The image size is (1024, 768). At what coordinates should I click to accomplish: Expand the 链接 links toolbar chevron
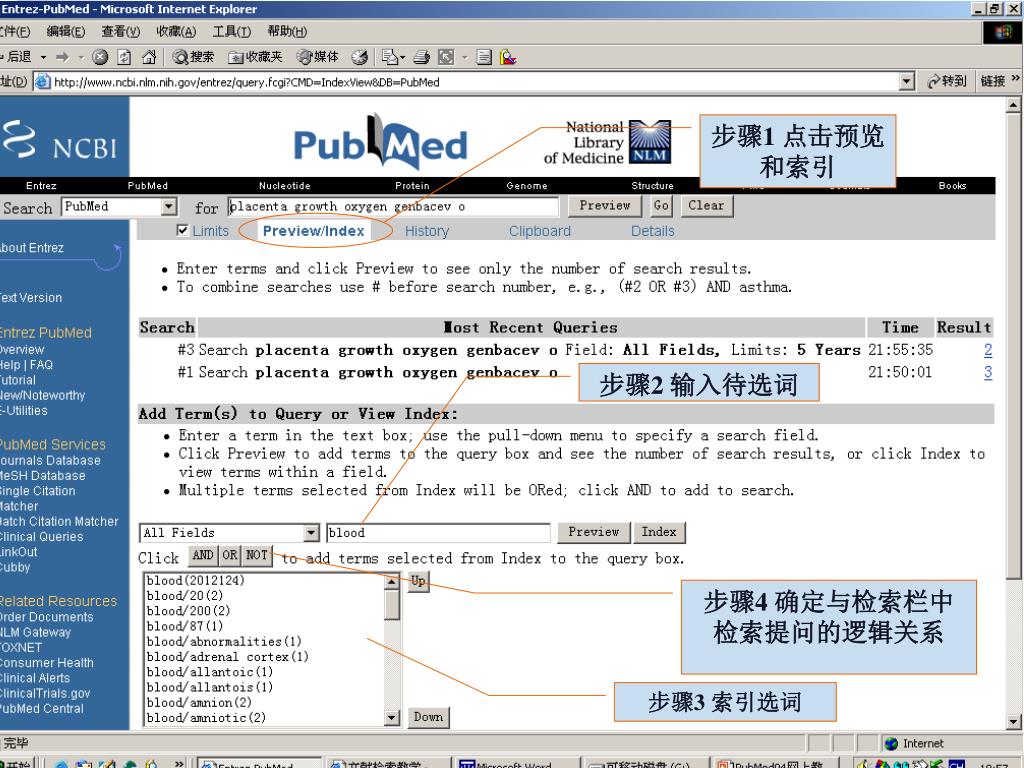tap(1016, 80)
